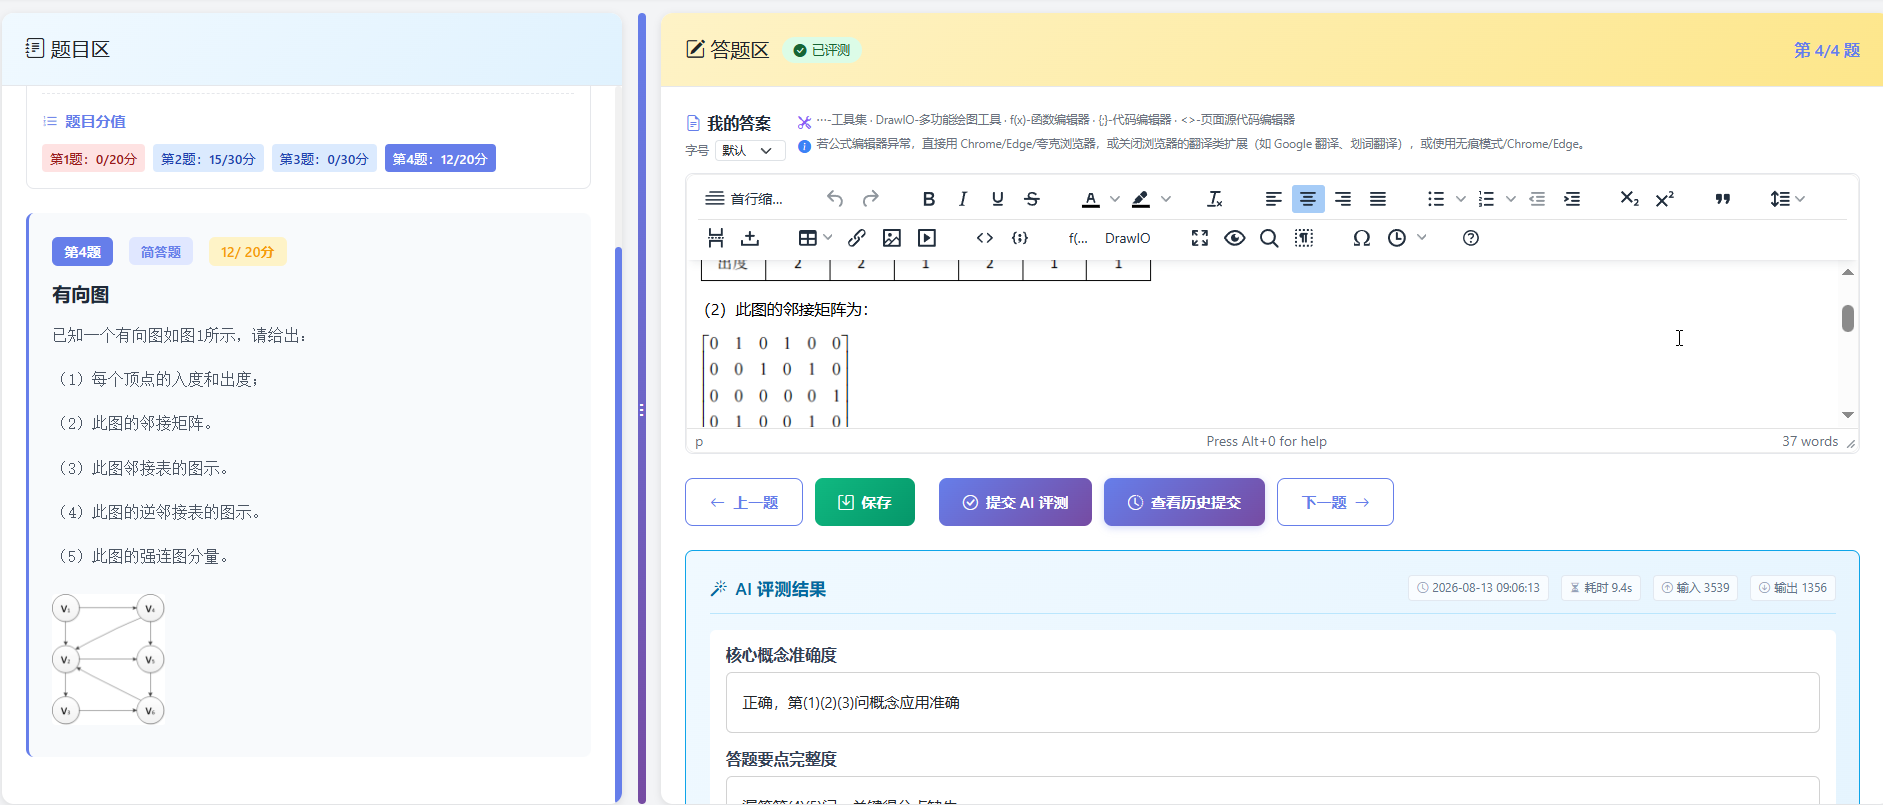This screenshot has height=805, width=1883.
Task: Expand numbered list style options
Action: pyautogui.click(x=1511, y=199)
